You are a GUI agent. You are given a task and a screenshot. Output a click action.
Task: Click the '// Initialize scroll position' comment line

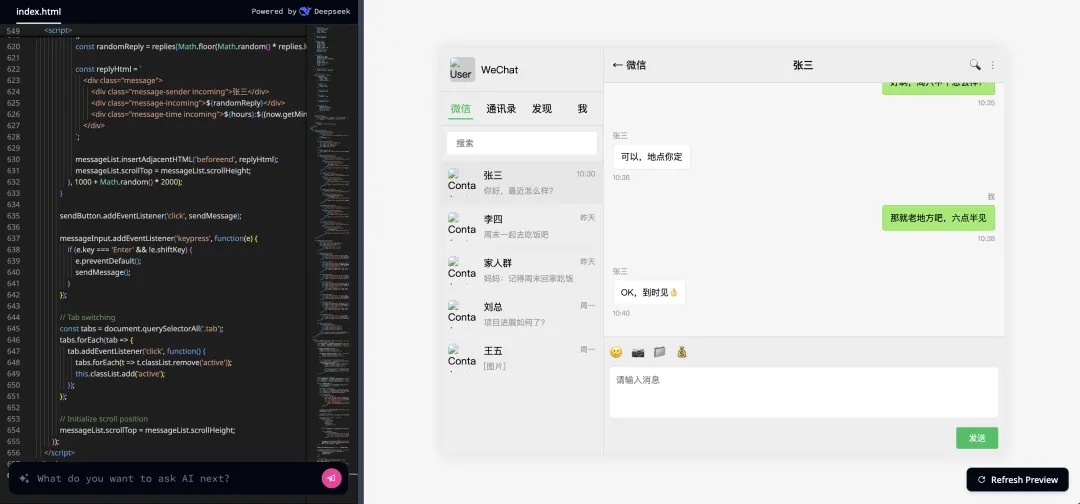click(x=103, y=419)
